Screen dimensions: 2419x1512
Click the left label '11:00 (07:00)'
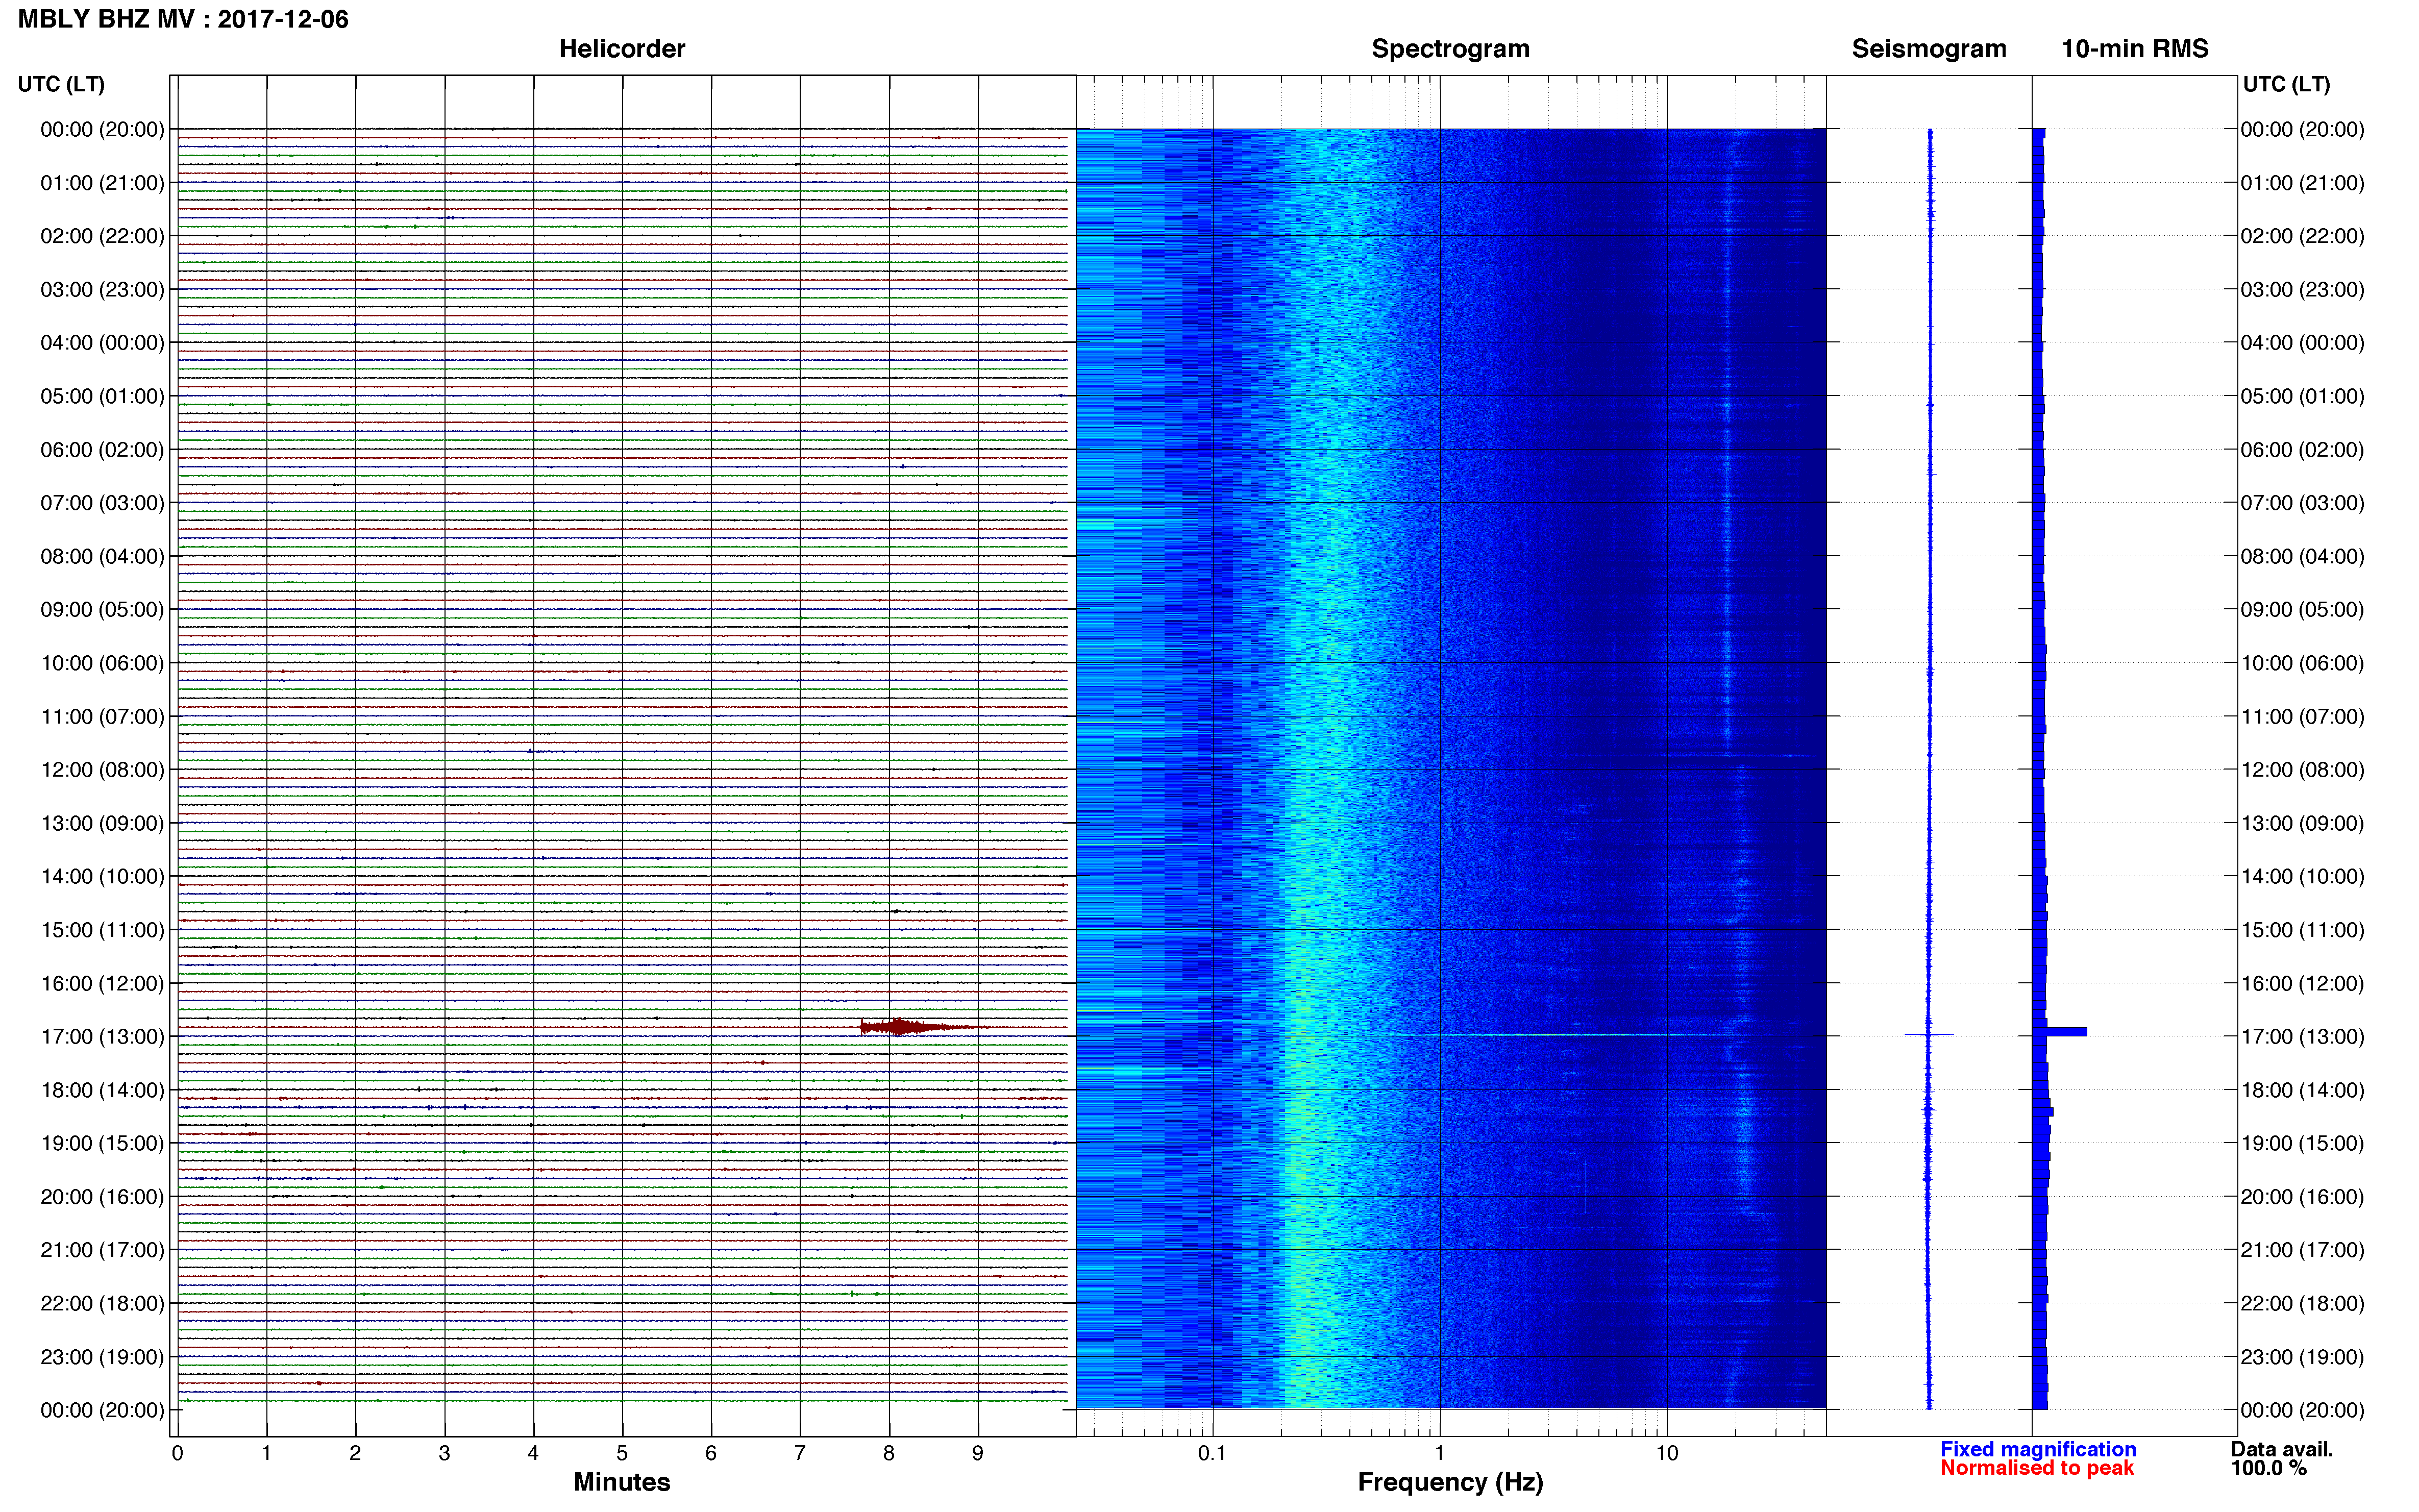coord(102,716)
